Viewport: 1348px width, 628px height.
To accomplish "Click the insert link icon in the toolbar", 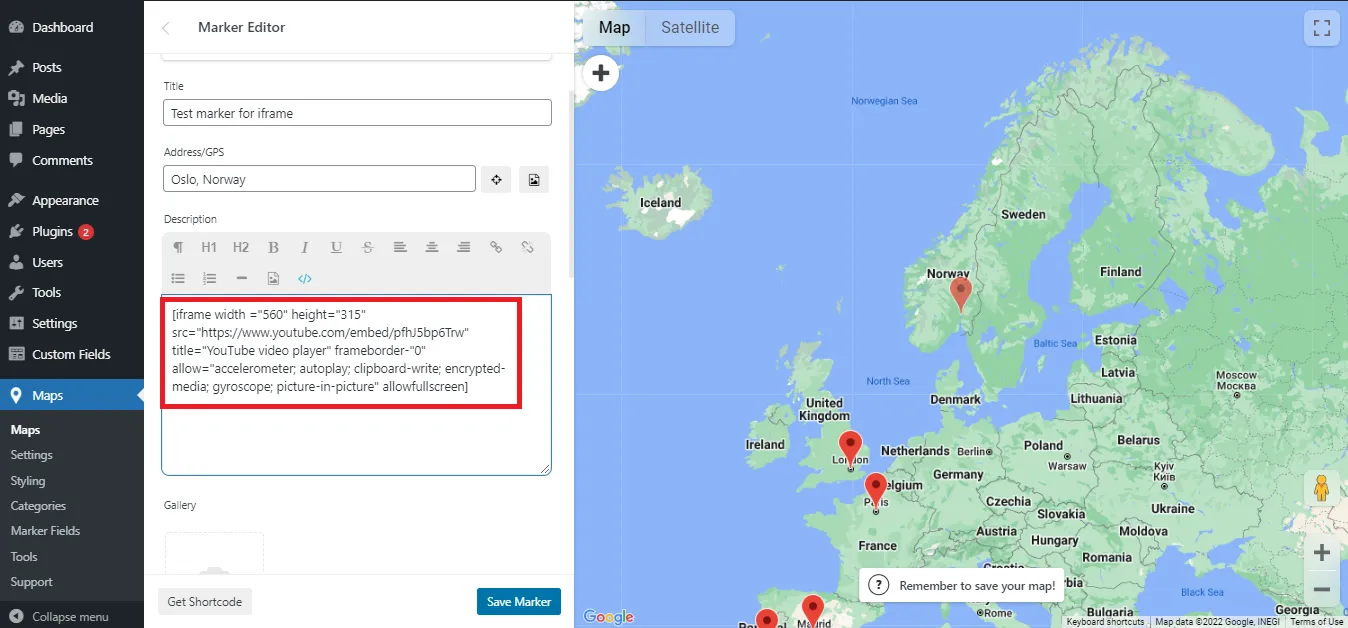I will pos(496,247).
